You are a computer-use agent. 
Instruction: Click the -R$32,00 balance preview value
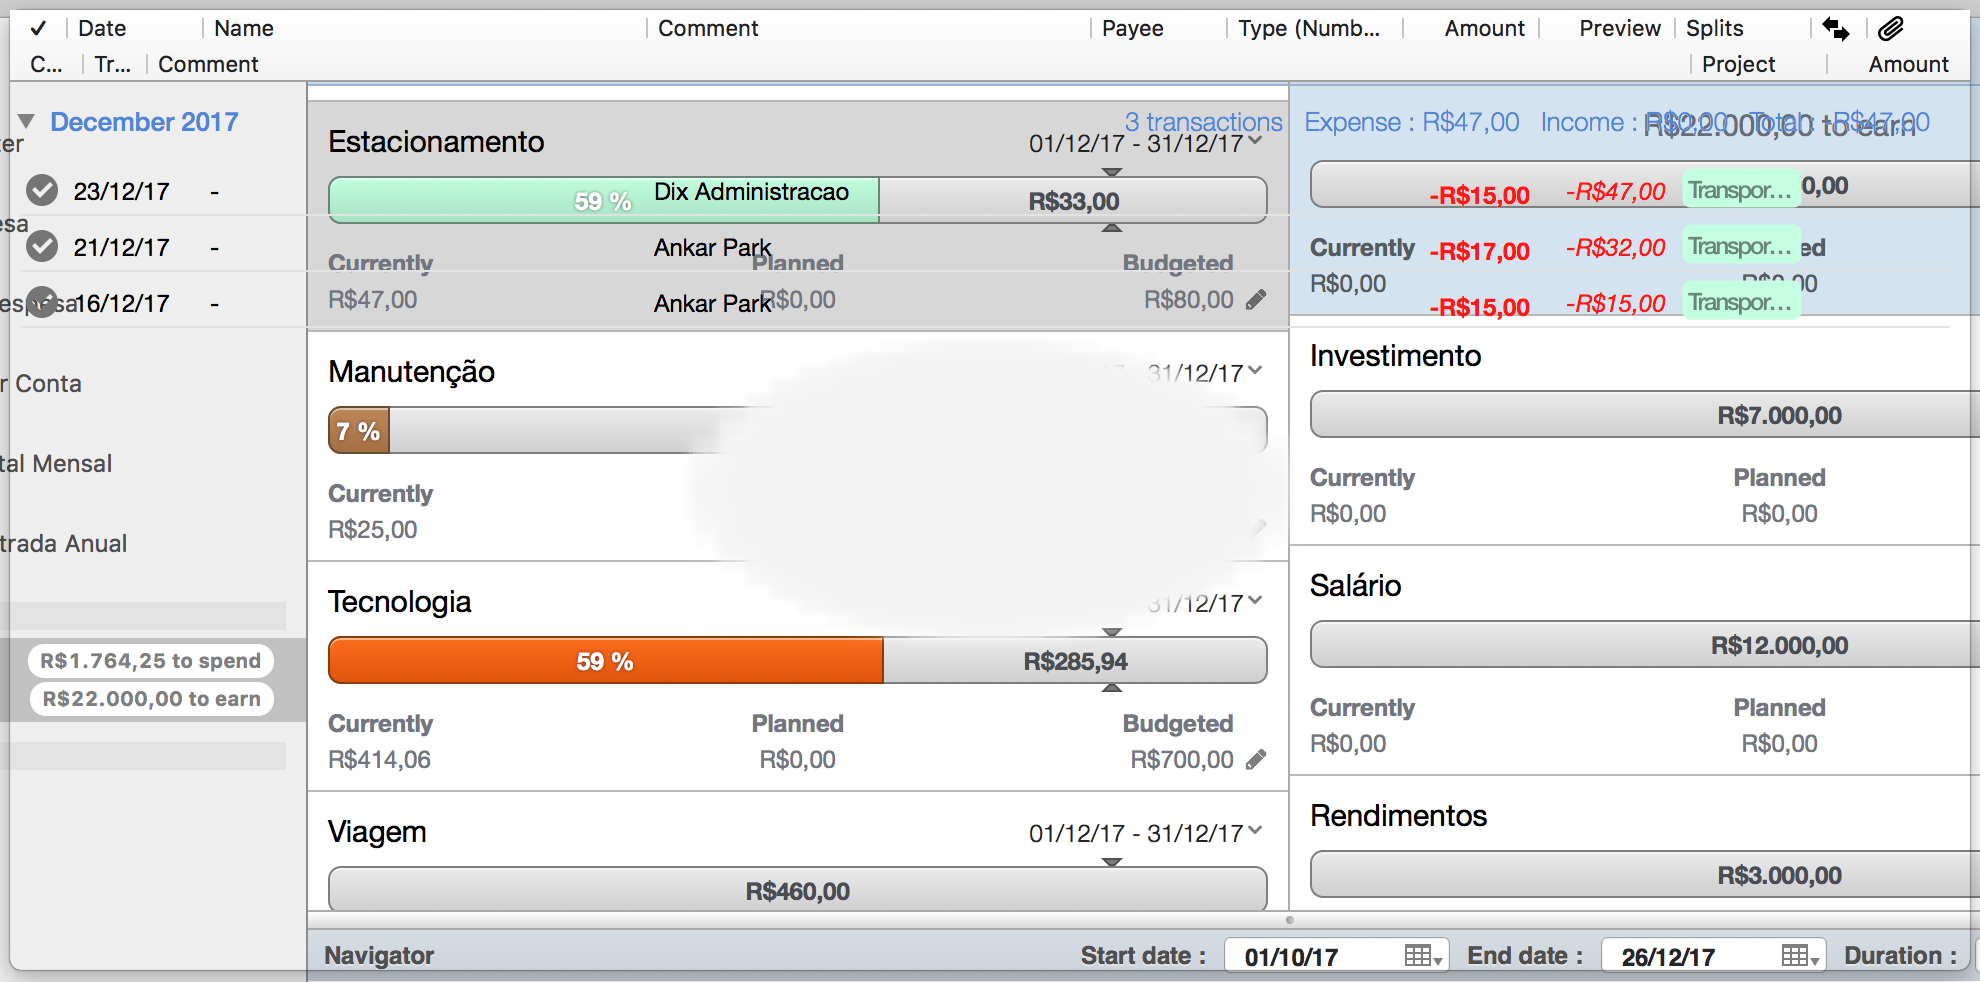click(x=1616, y=247)
